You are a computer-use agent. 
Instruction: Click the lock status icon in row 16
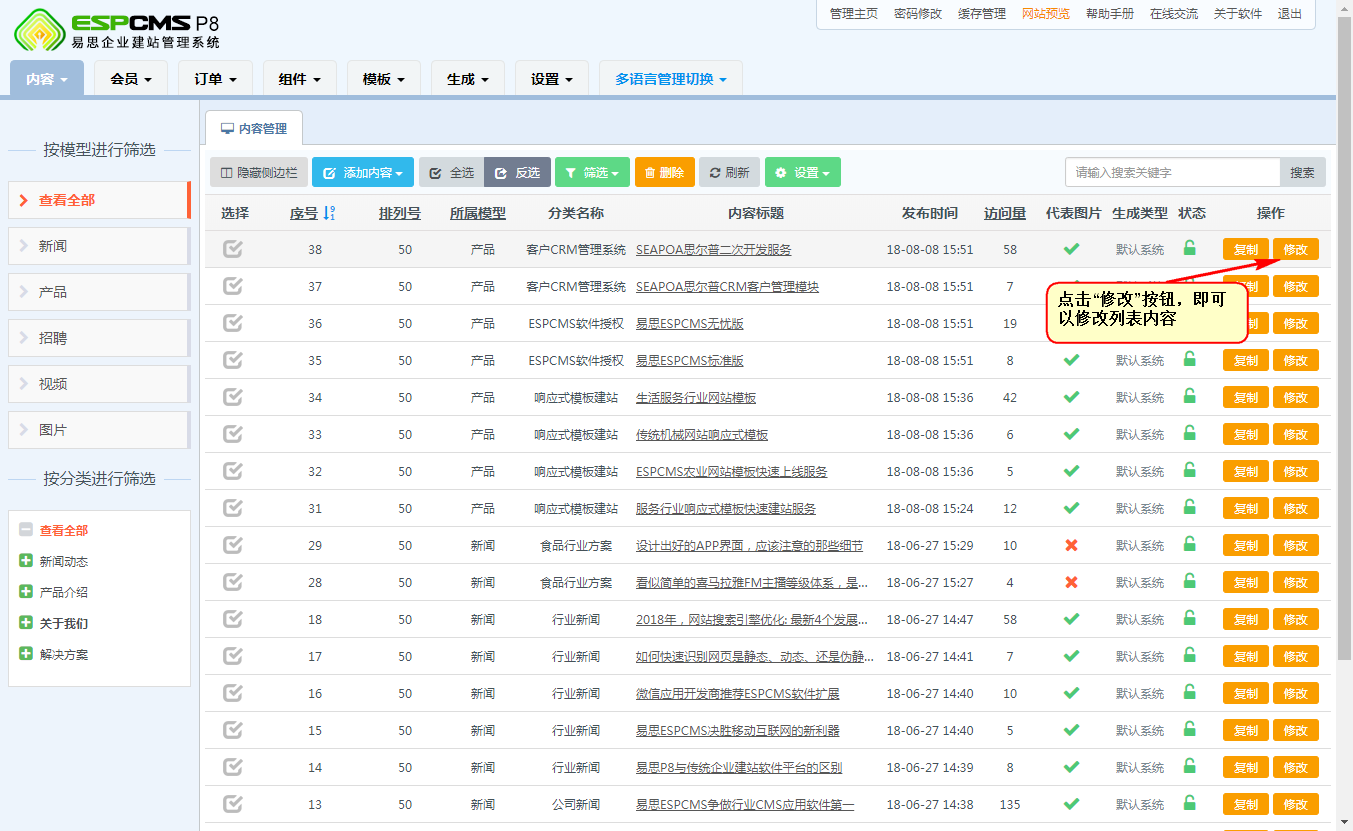coord(1189,692)
